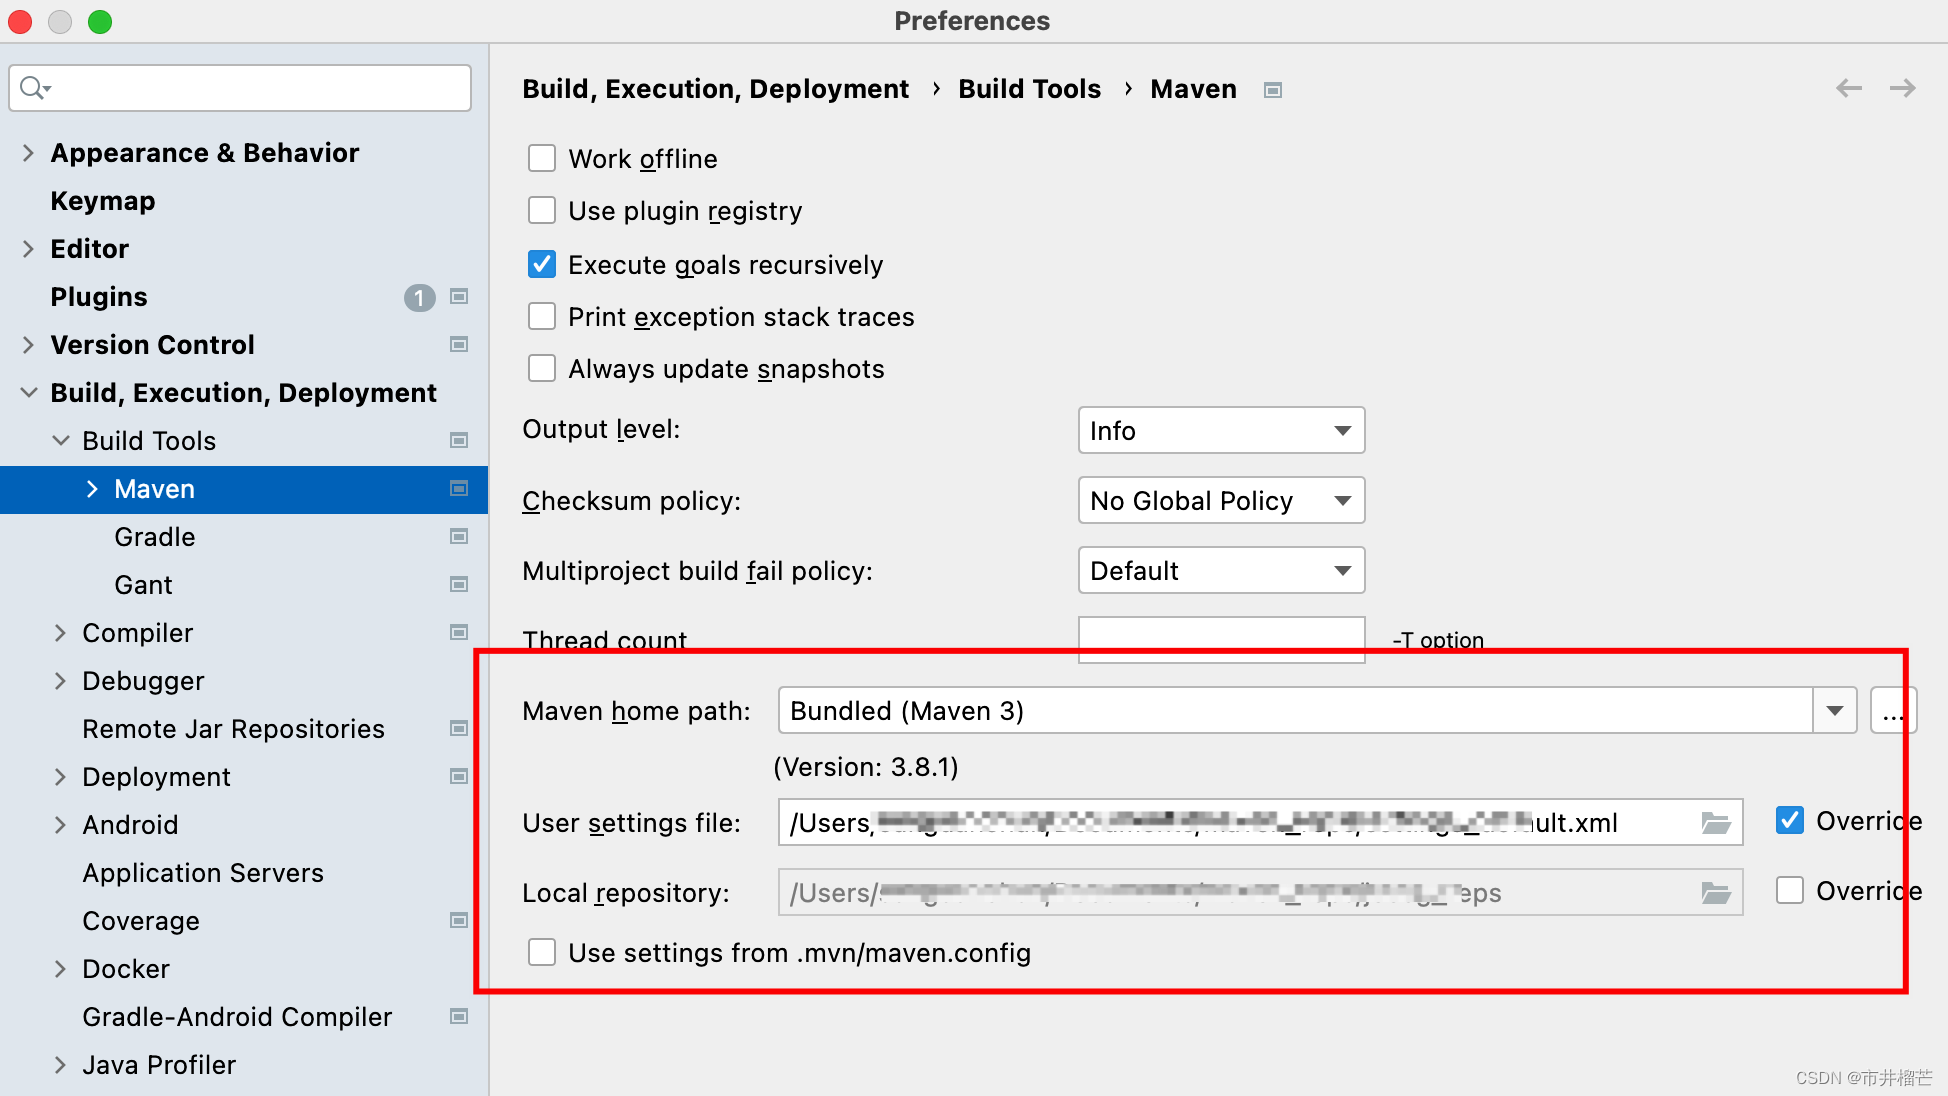Click project settings icon next to Deployment
1948x1096 pixels.
tap(459, 776)
